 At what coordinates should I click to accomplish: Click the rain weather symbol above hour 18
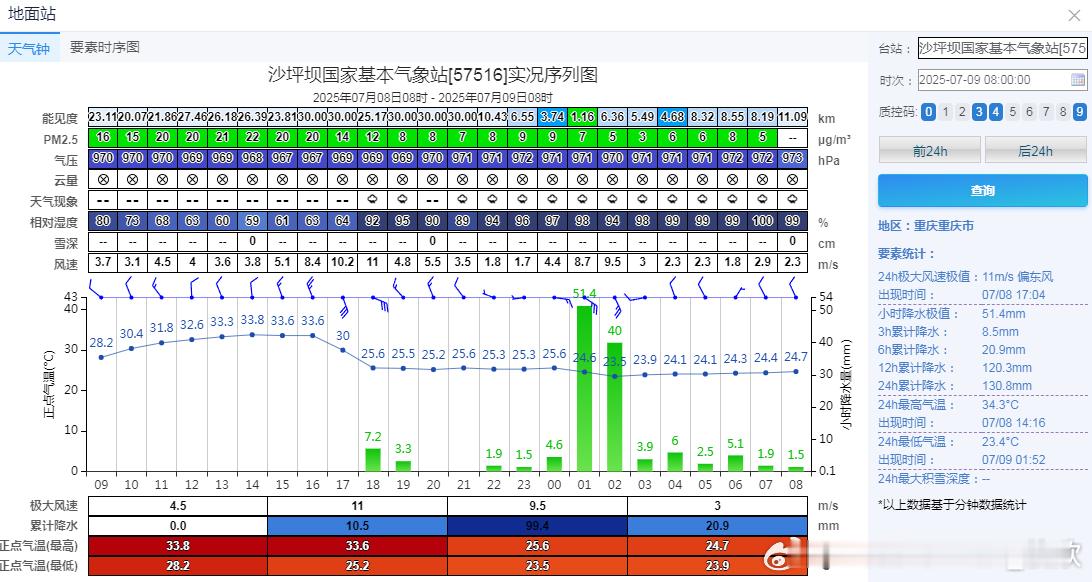coord(373,199)
